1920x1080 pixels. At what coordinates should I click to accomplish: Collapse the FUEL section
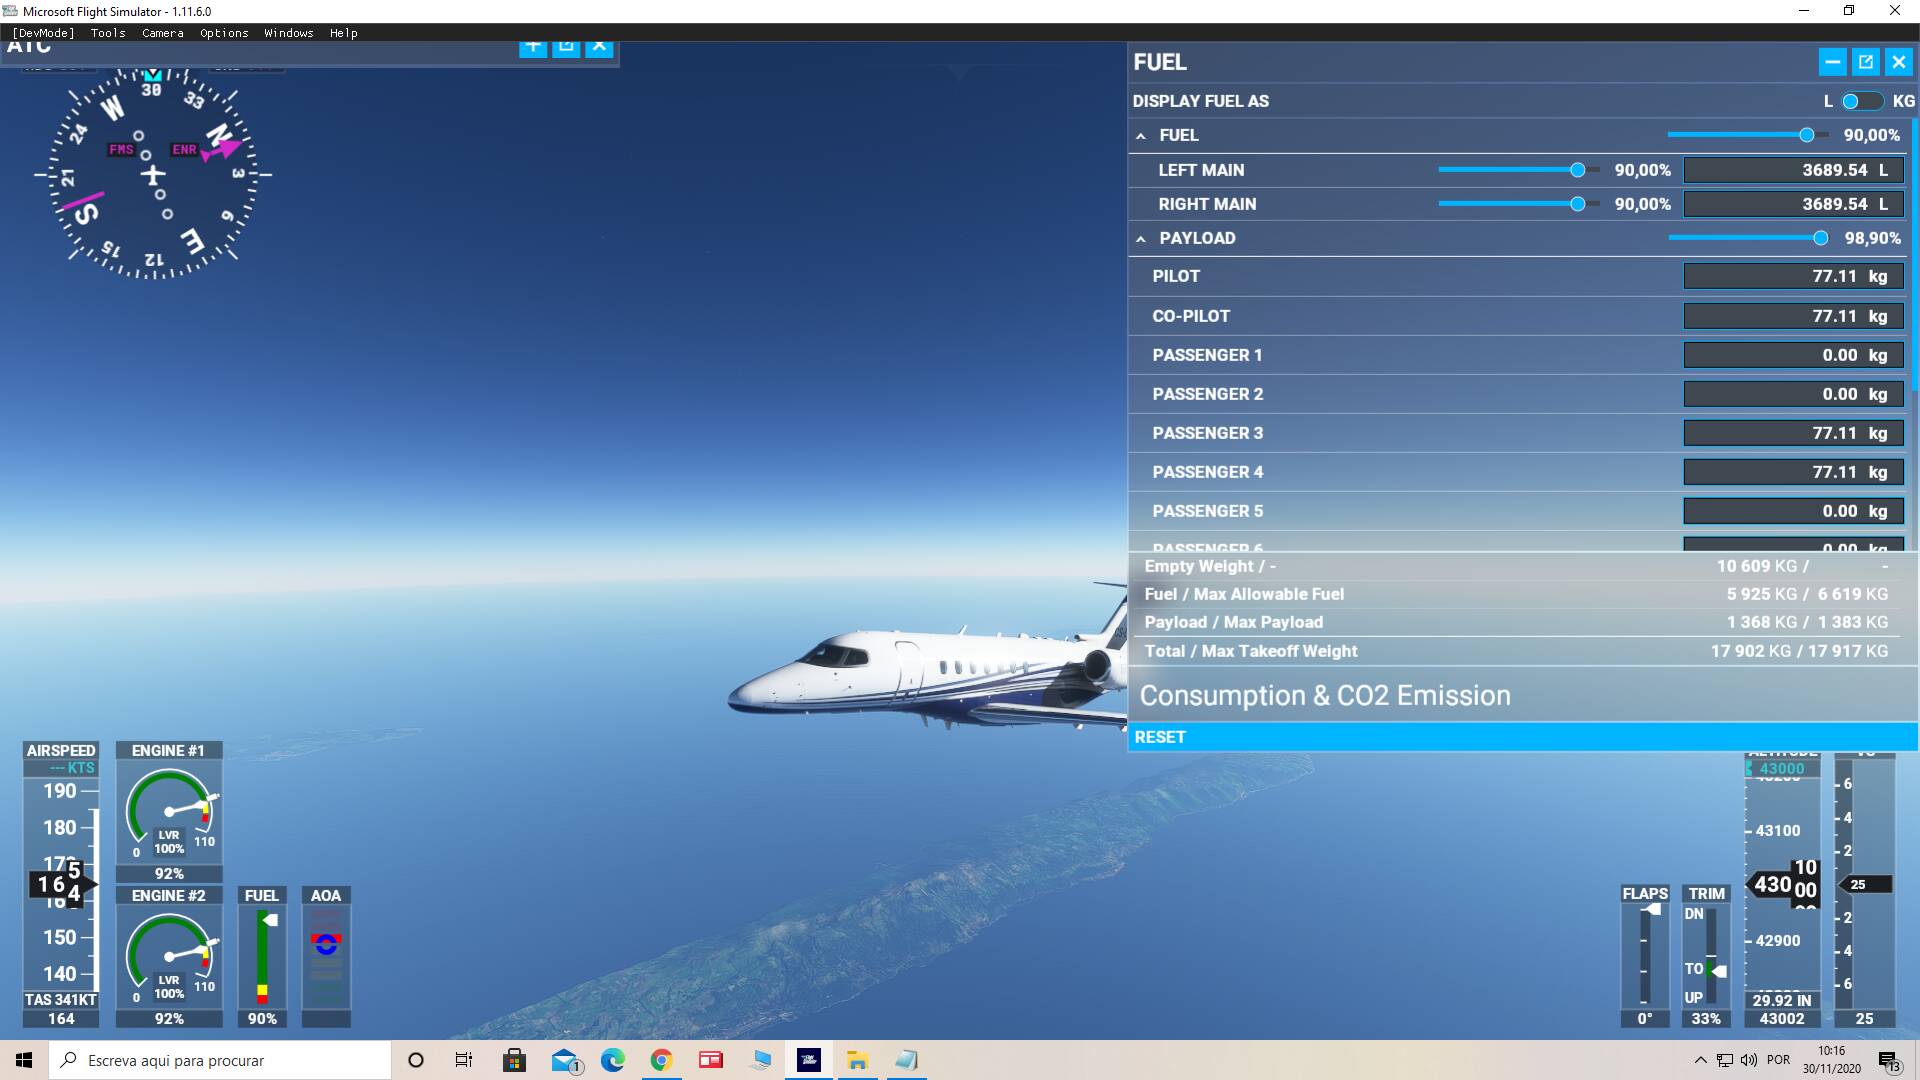click(x=1141, y=136)
